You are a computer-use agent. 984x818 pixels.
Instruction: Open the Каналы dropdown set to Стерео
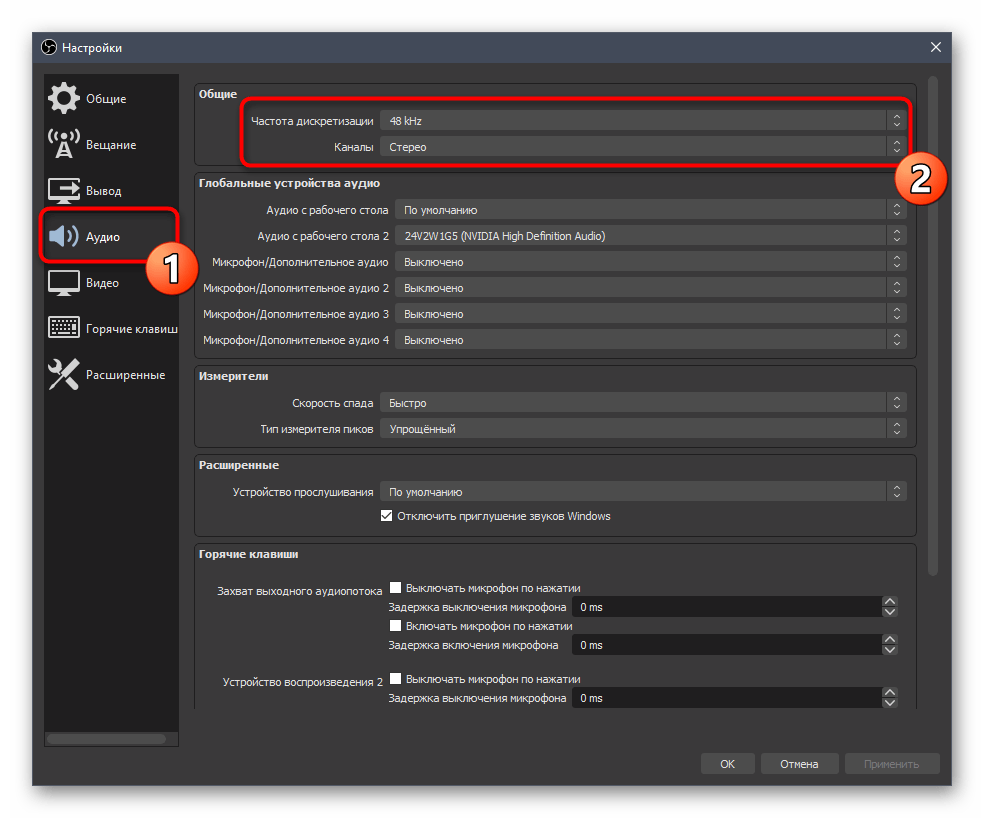point(642,147)
